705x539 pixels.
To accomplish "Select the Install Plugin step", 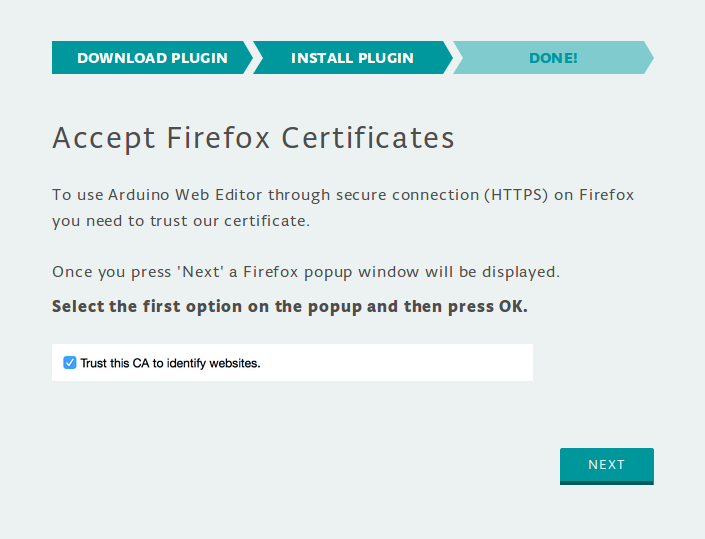I will 352,58.
